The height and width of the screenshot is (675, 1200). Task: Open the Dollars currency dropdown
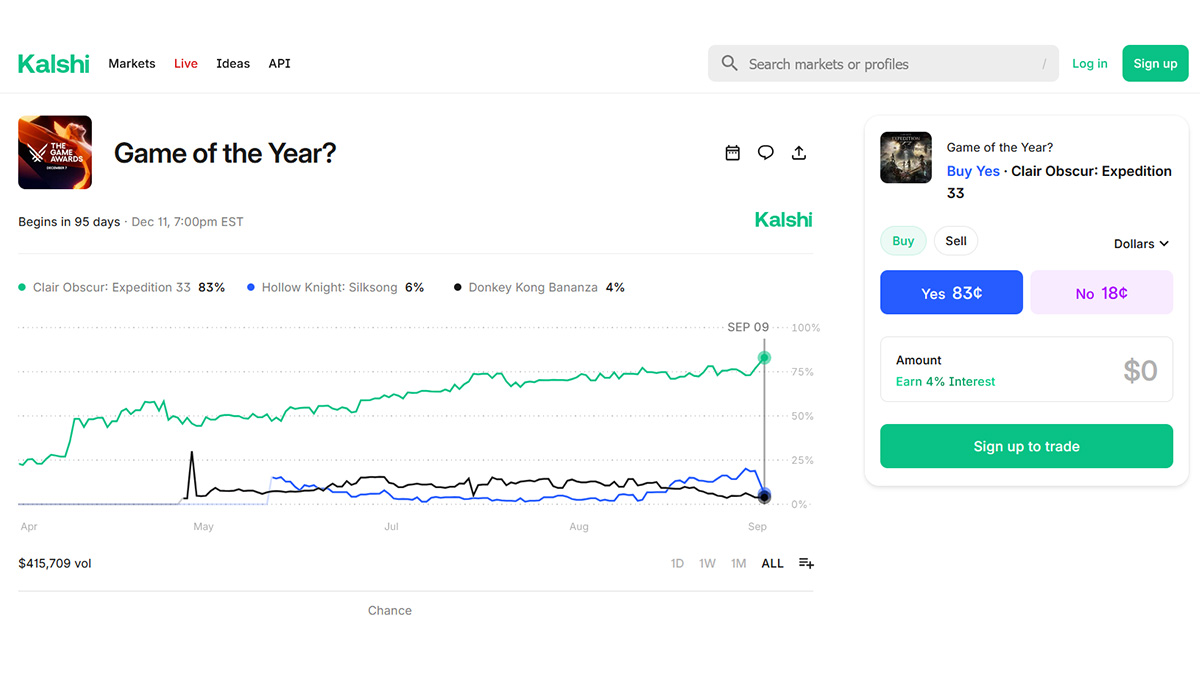tap(1140, 243)
